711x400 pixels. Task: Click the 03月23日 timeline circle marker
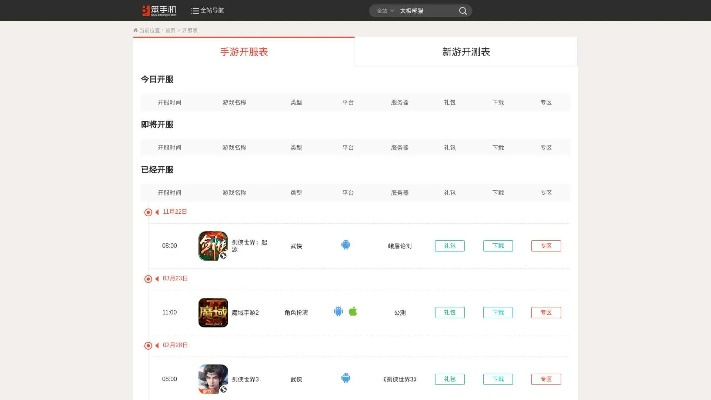(148, 279)
